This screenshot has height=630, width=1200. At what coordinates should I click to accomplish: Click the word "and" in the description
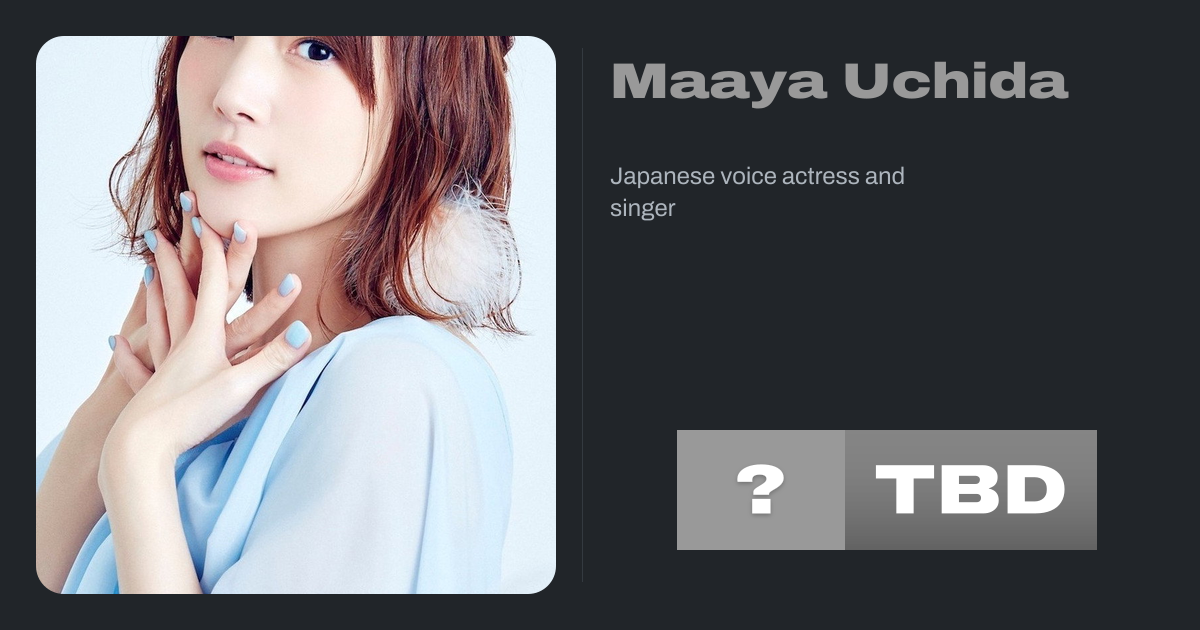(885, 177)
